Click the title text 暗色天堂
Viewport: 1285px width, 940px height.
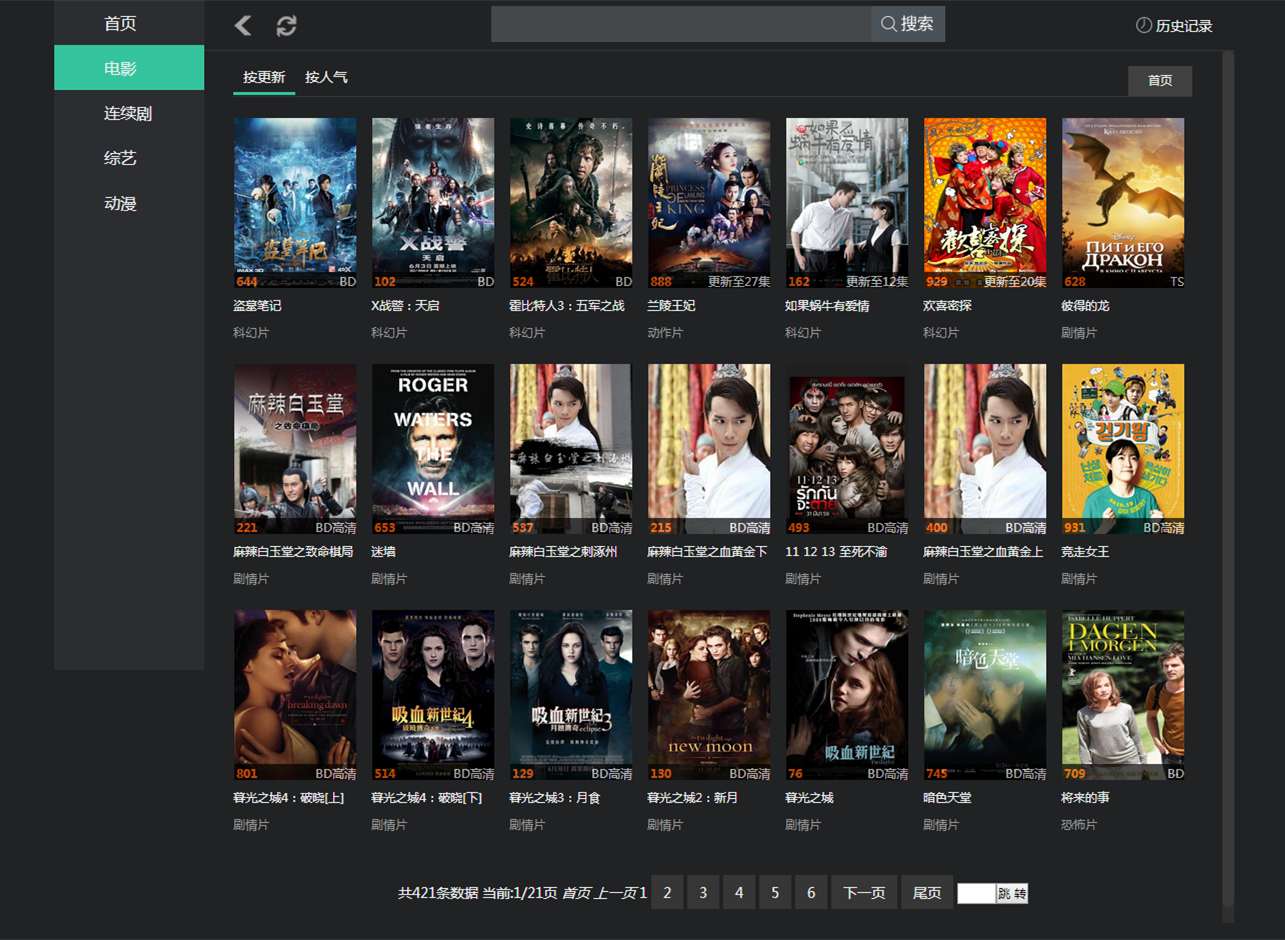947,797
